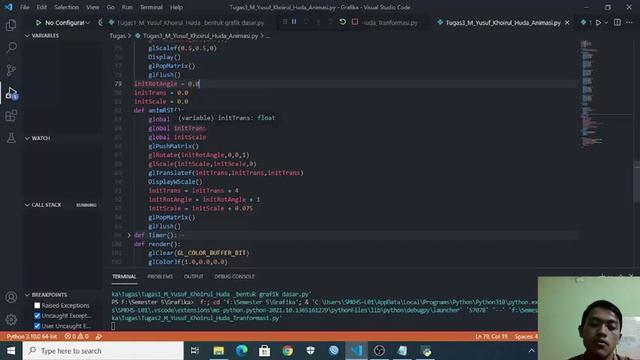Close the Tugas3_M_Yusuf_Khoirul_Huda_Animasi.py tab
This screenshot has width=640, height=360.
tap(567, 23)
